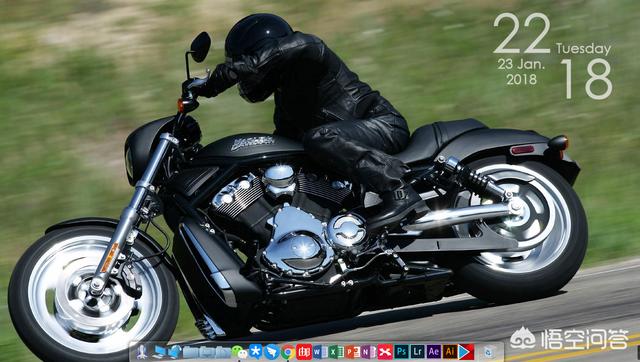The width and height of the screenshot is (640, 362).
Task: Open the blue wing messenger icon
Action: pos(272,351)
